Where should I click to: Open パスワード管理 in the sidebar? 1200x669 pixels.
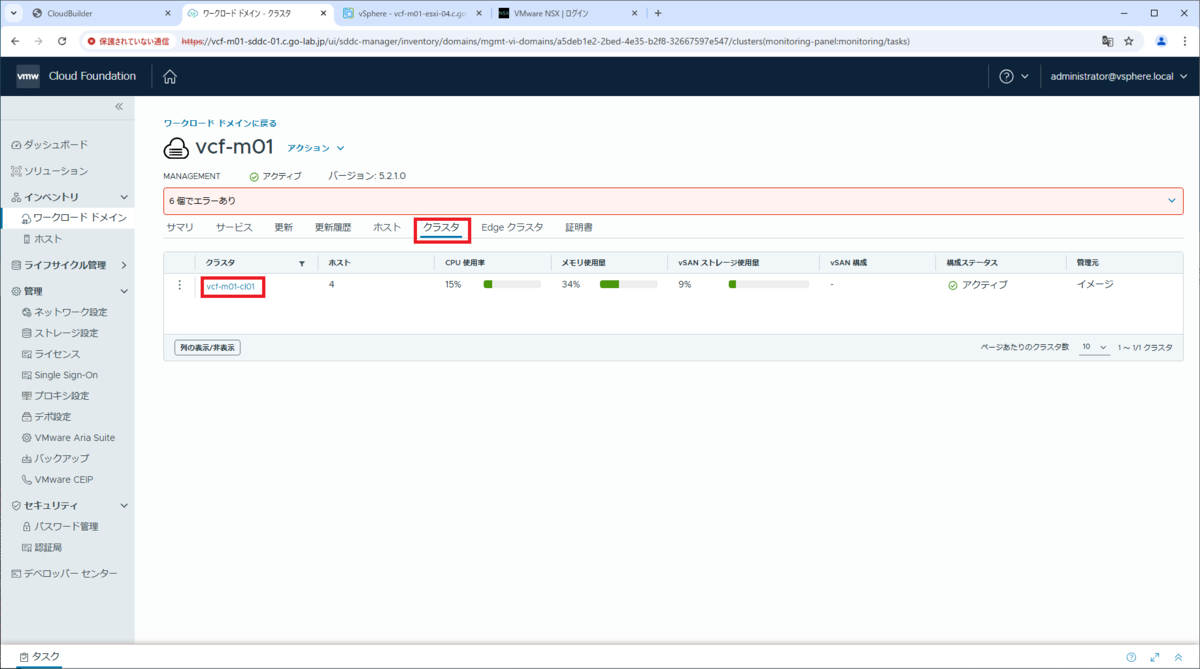[x=60, y=526]
